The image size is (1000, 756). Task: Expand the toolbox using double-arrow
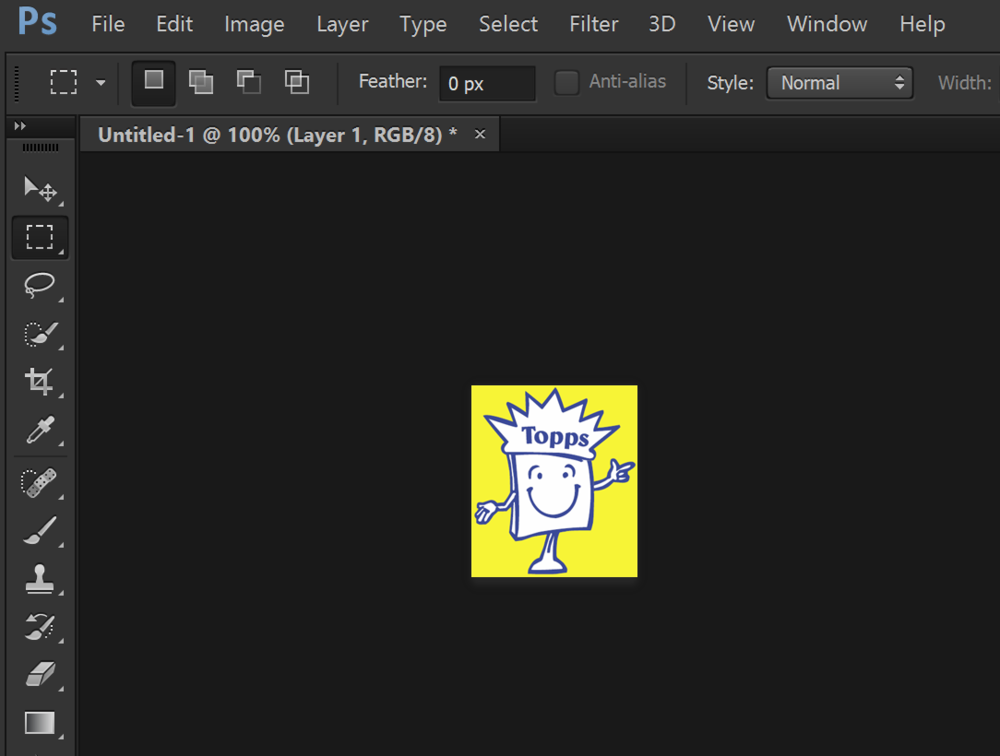[20, 126]
